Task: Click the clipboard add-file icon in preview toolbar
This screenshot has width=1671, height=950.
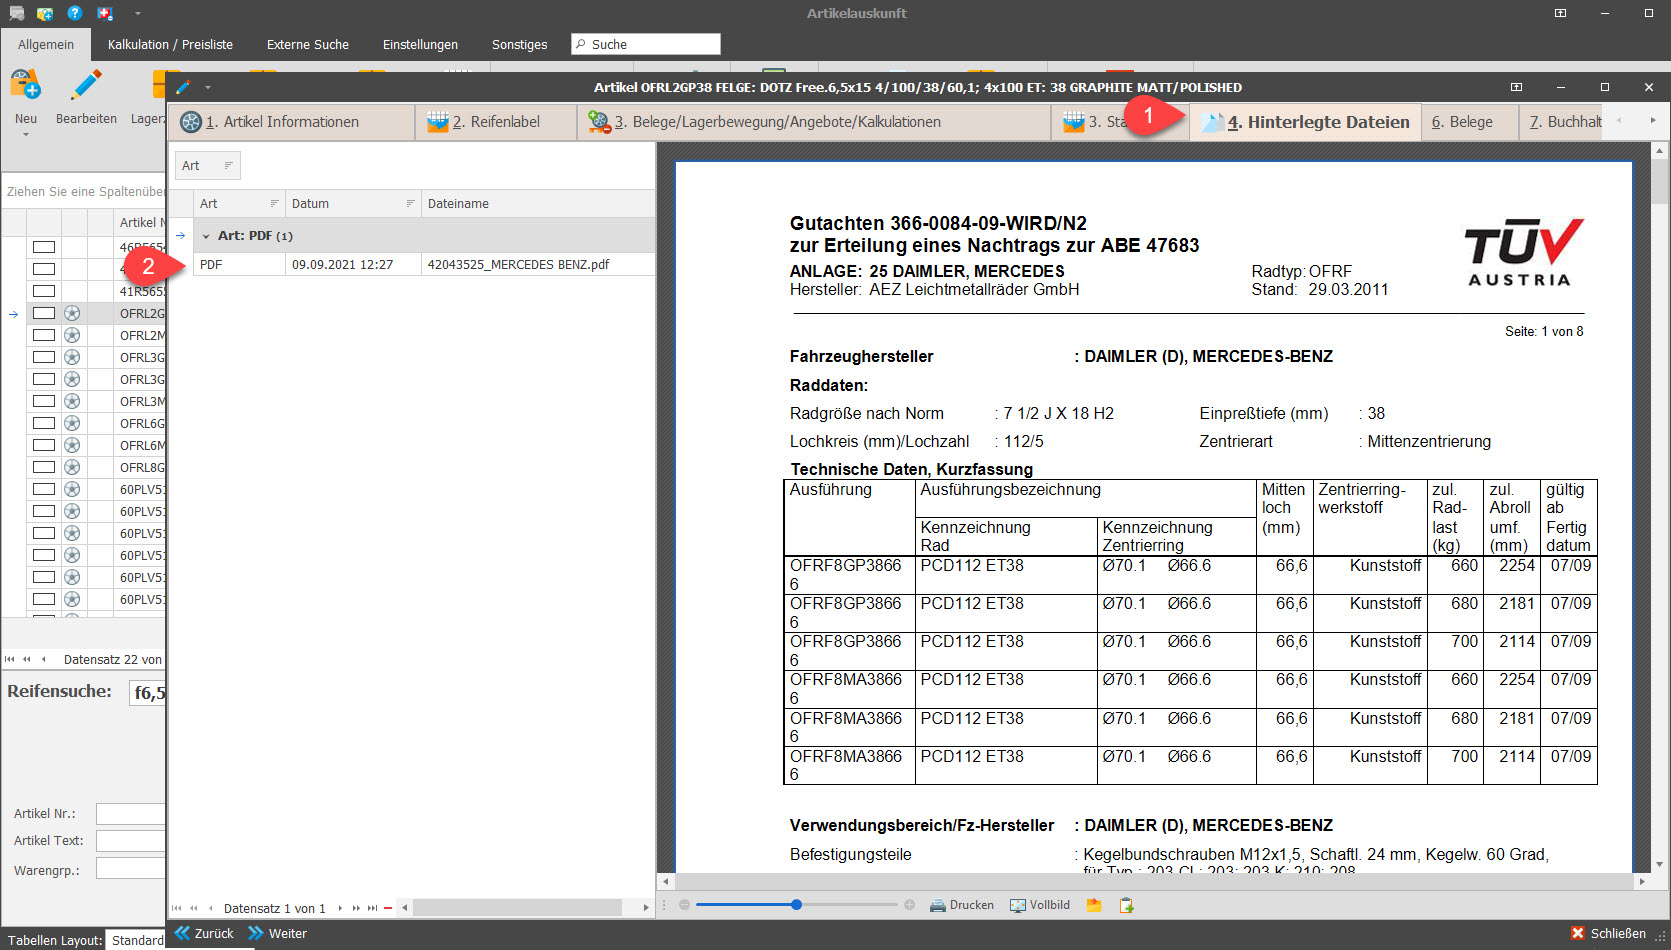Action: [x=1127, y=905]
